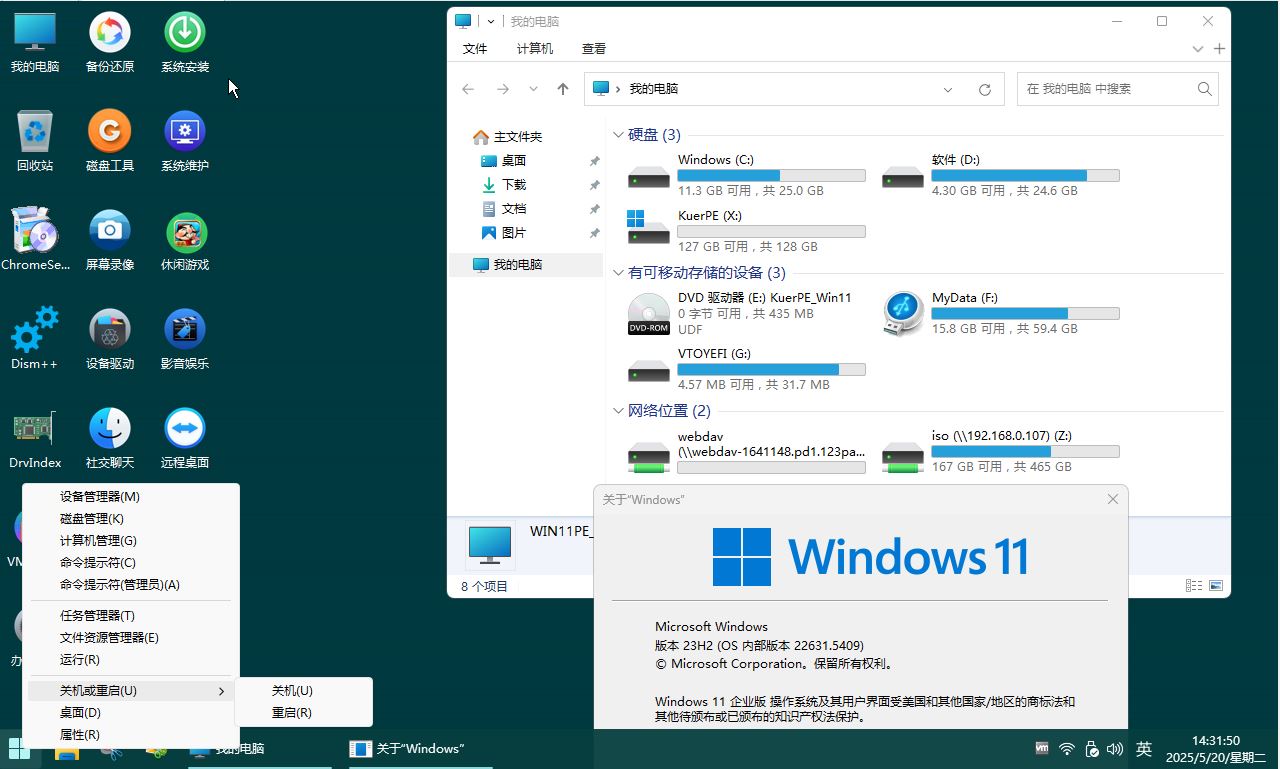Select the DVD 驱动器 (E:) KuerPE_Win11 item
Screen dimensions: 1280x769
pyautogui.click(x=746, y=313)
